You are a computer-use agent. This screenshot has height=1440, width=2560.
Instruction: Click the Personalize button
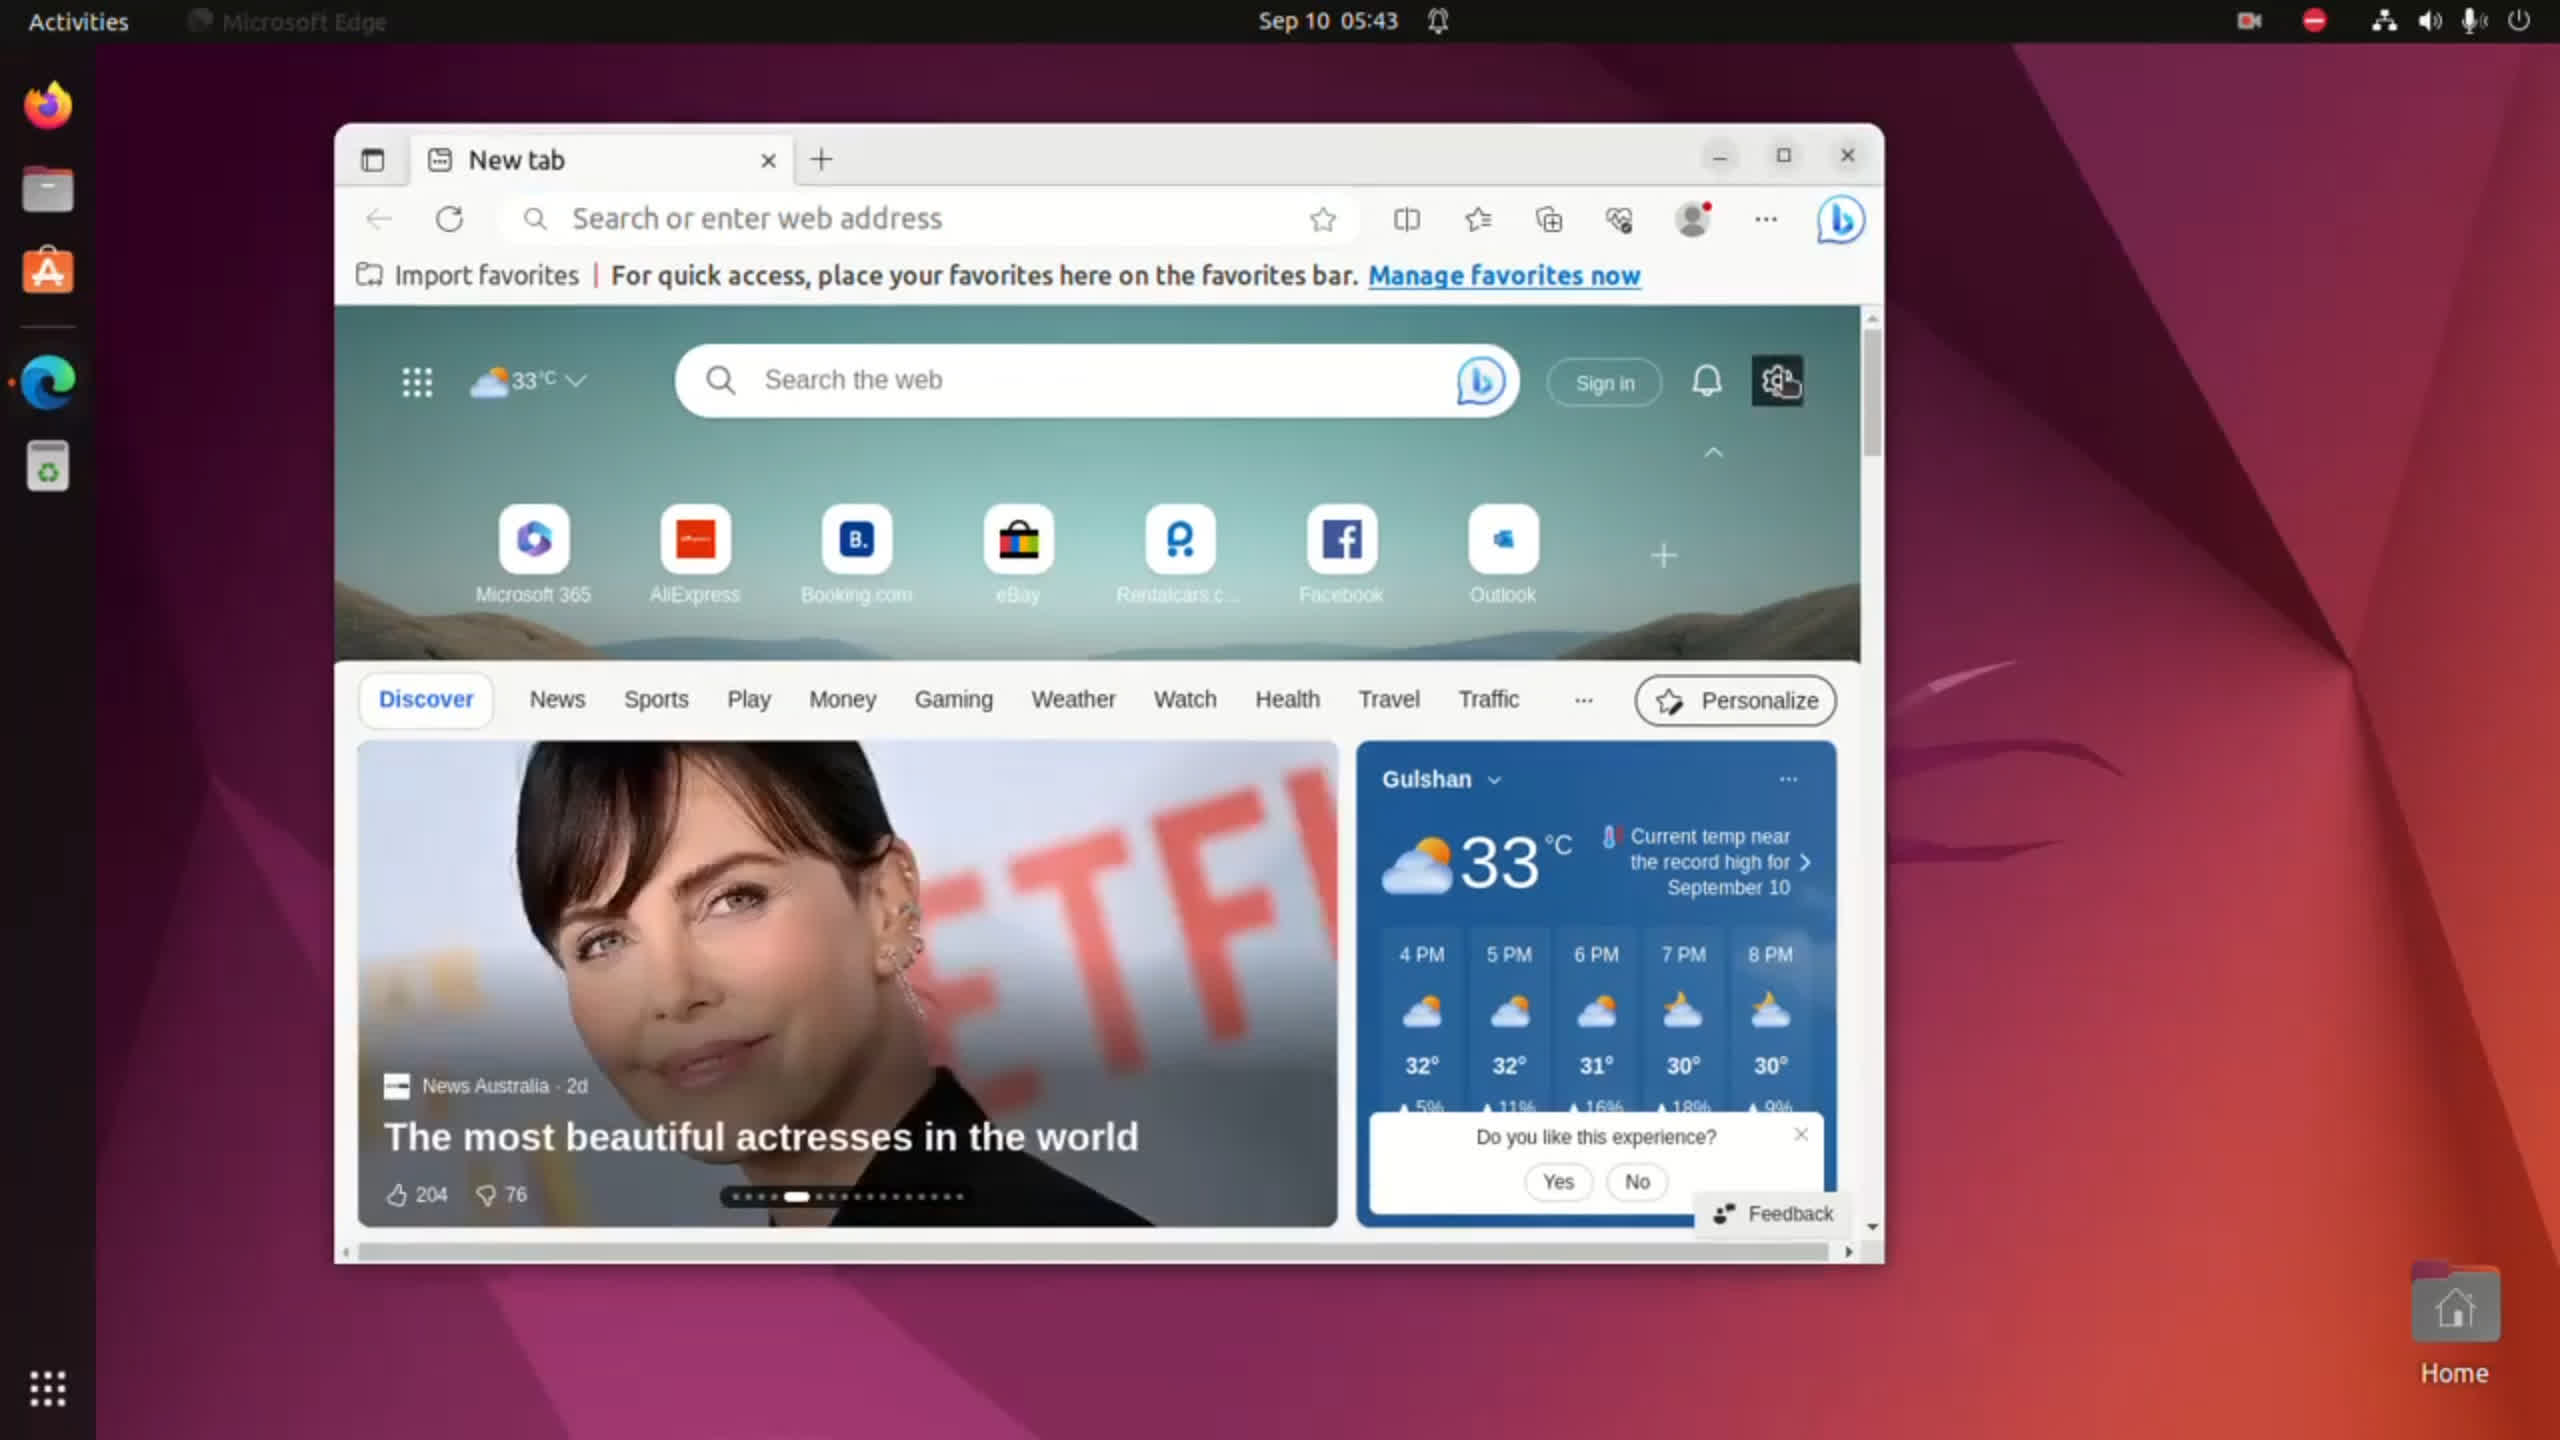(1735, 701)
